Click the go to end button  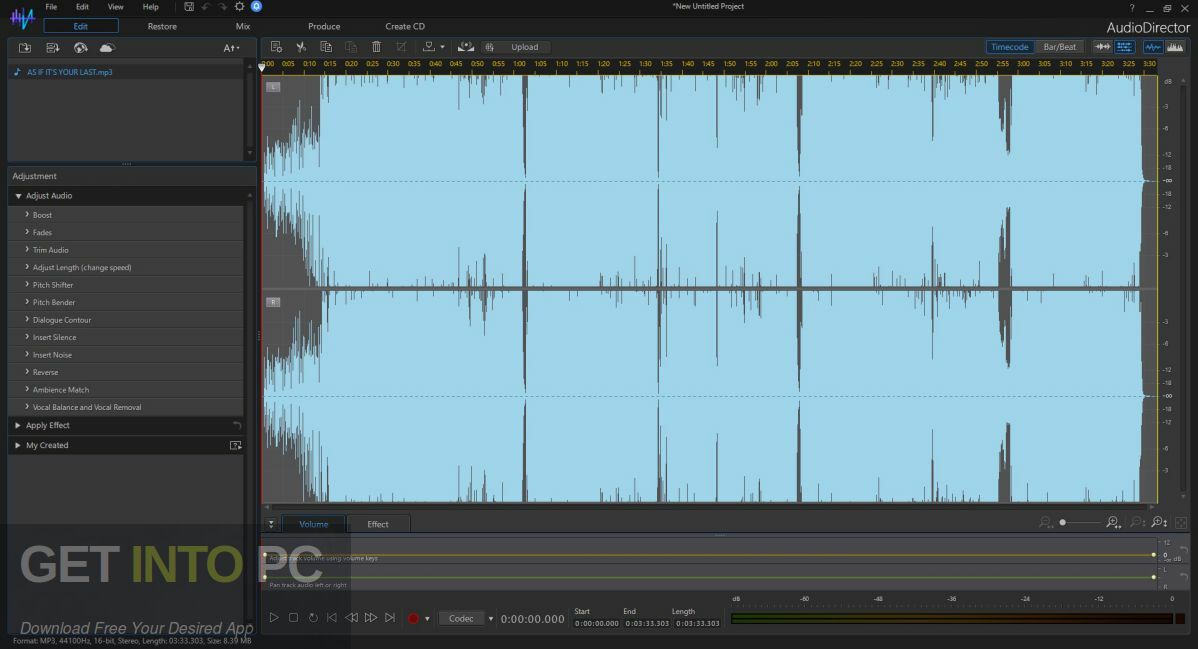(390, 618)
